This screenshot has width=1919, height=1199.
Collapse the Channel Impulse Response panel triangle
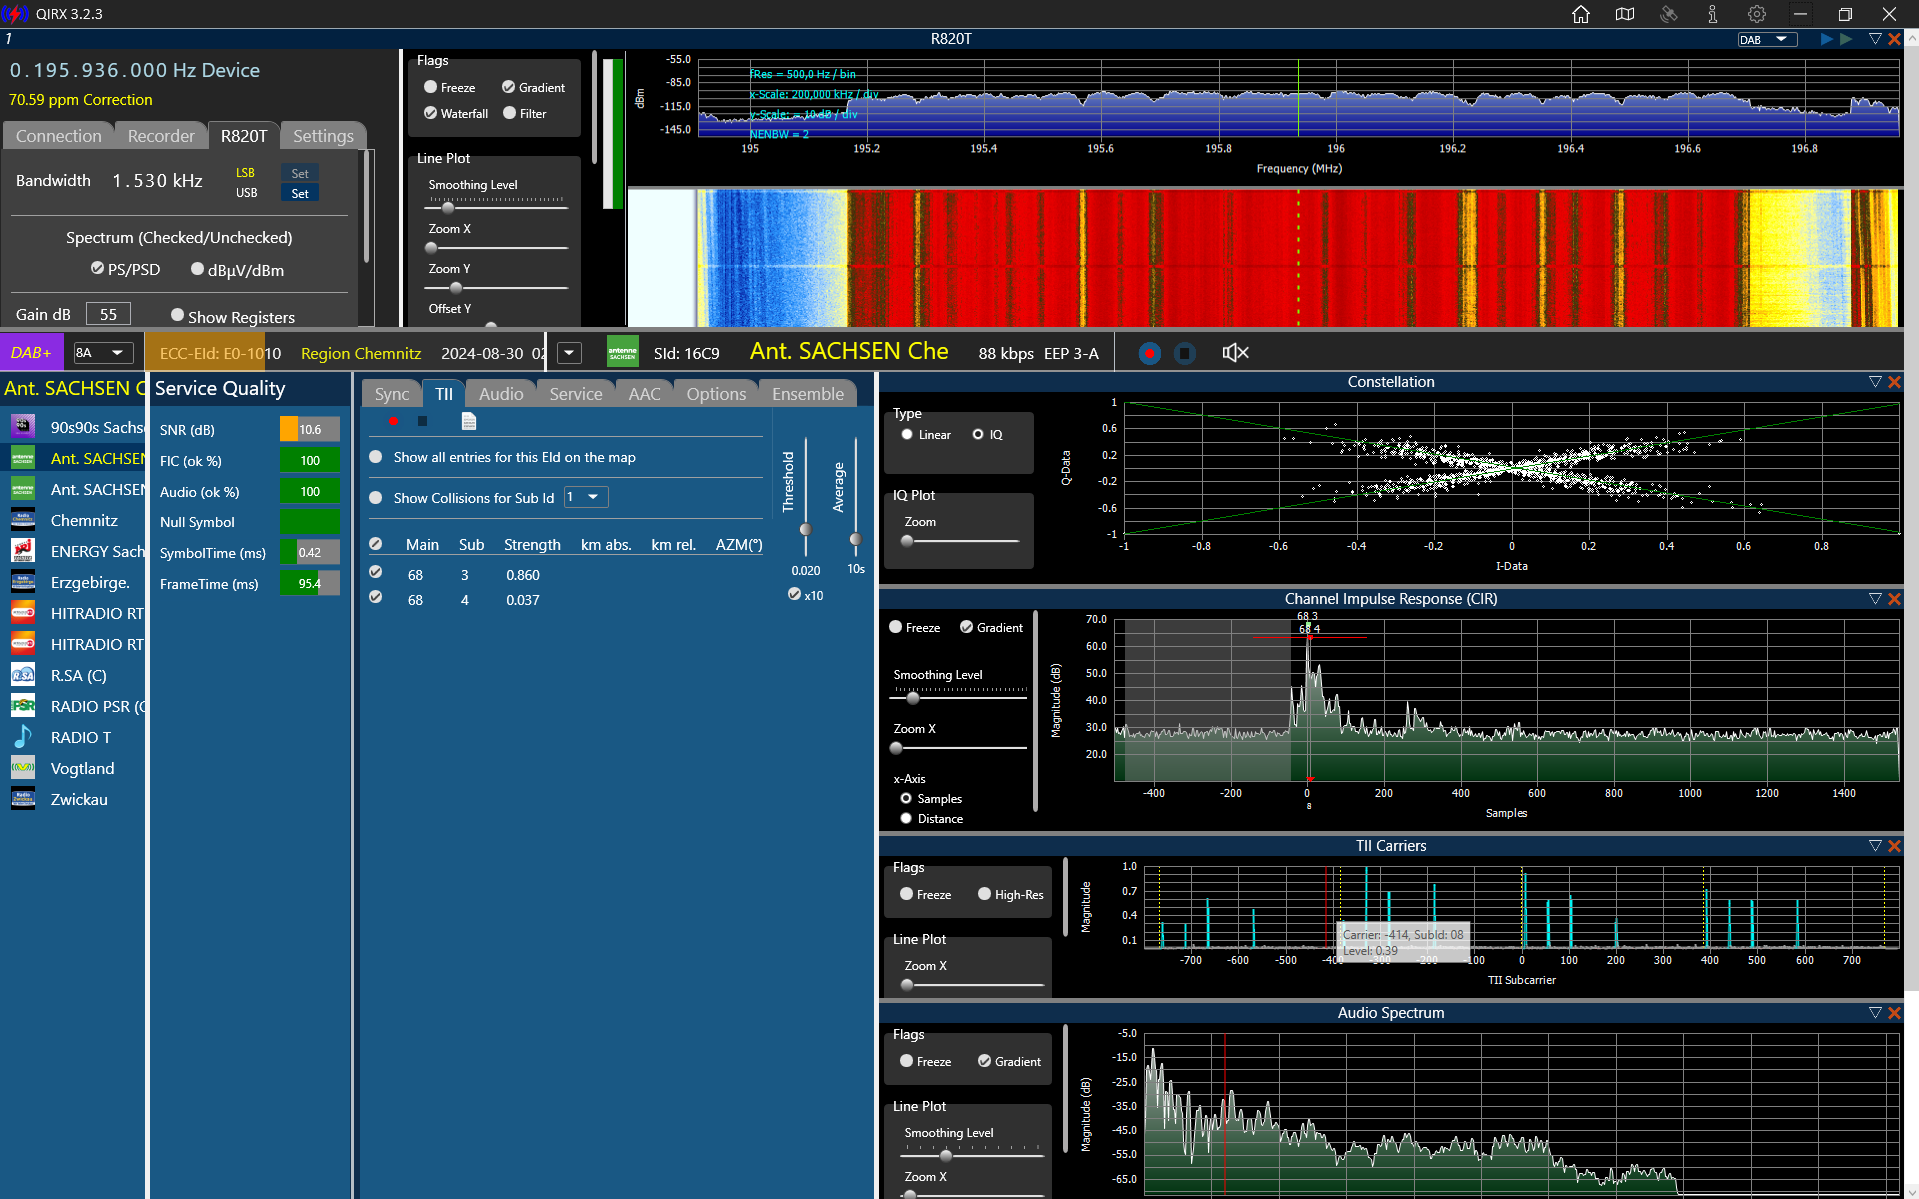pyautogui.click(x=1875, y=599)
